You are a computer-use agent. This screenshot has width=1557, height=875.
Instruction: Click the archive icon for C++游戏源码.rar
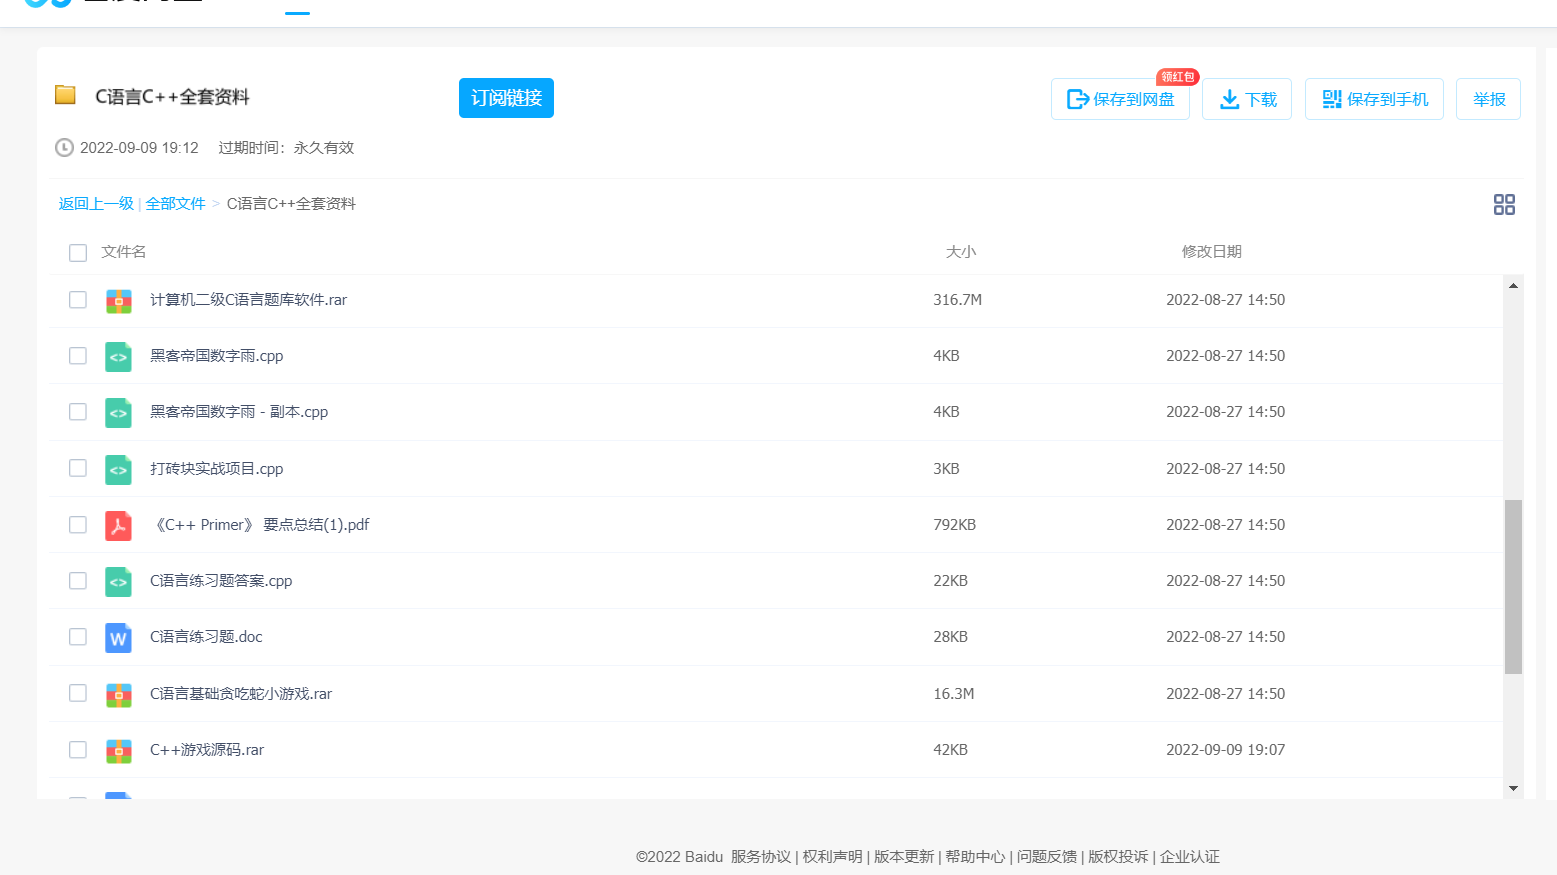[119, 750]
